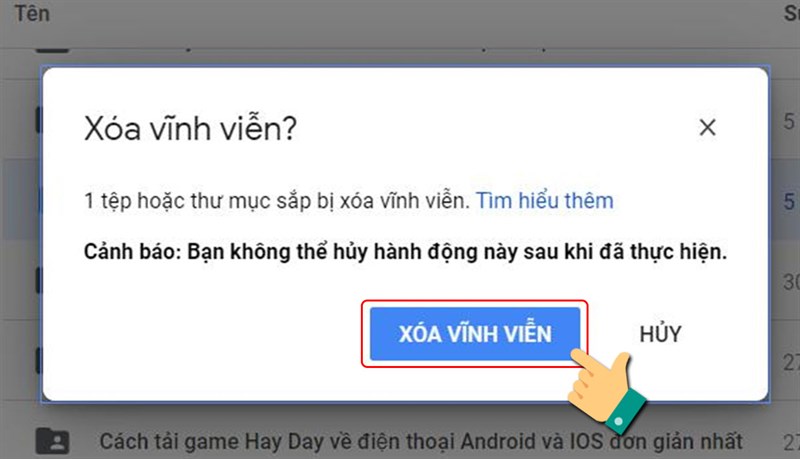
Task: Click the partly visible column header at top right
Action: coord(792,13)
